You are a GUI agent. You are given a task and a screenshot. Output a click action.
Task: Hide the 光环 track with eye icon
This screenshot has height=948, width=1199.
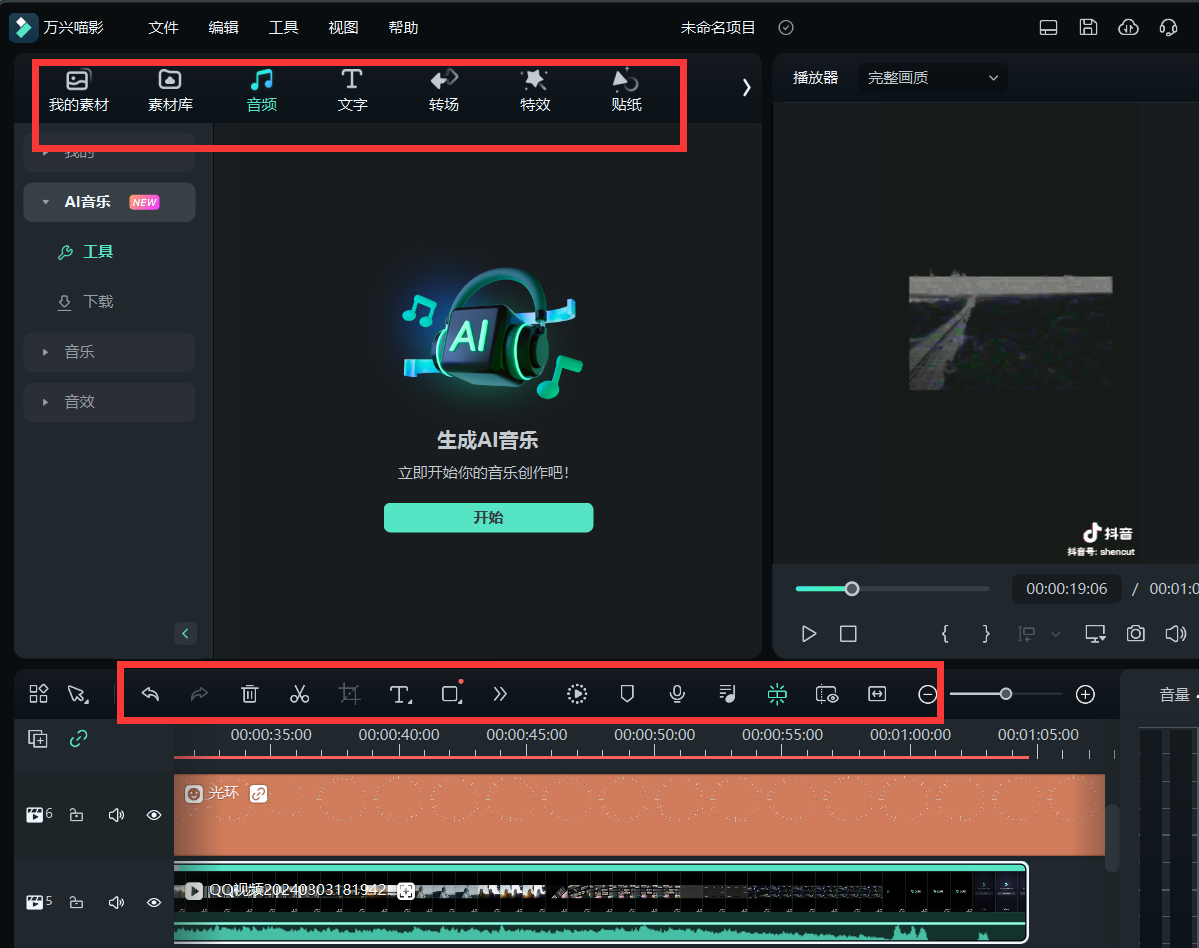[x=154, y=815]
